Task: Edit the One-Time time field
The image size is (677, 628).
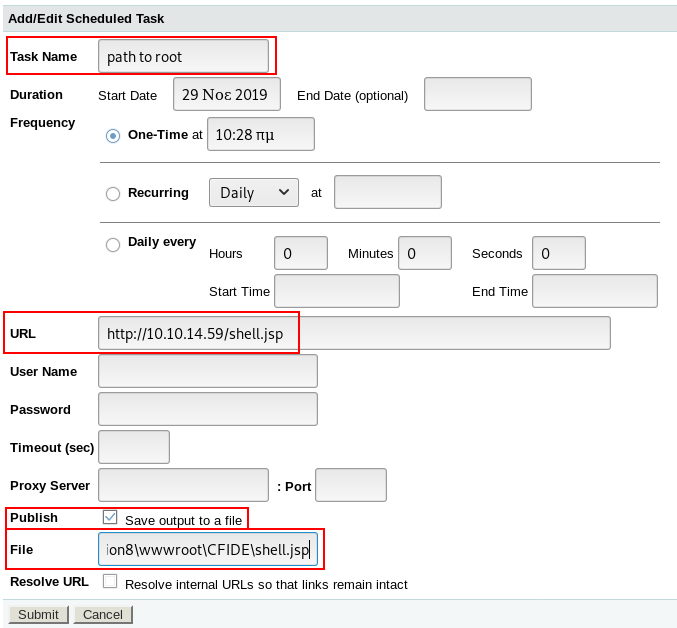Action: 260,134
